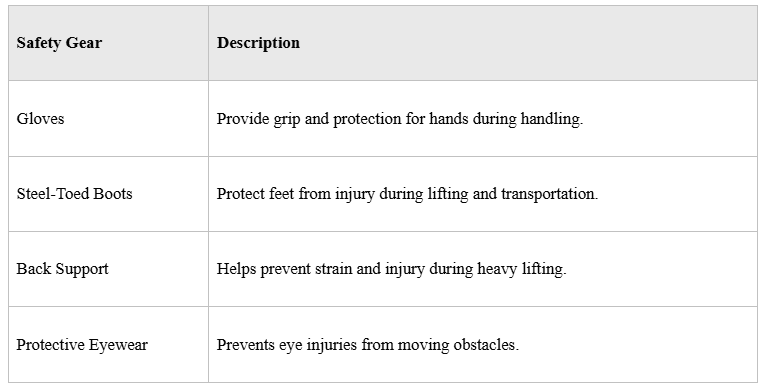Select the Back Support cell
Screen dimensions: 766x391
click(x=108, y=269)
